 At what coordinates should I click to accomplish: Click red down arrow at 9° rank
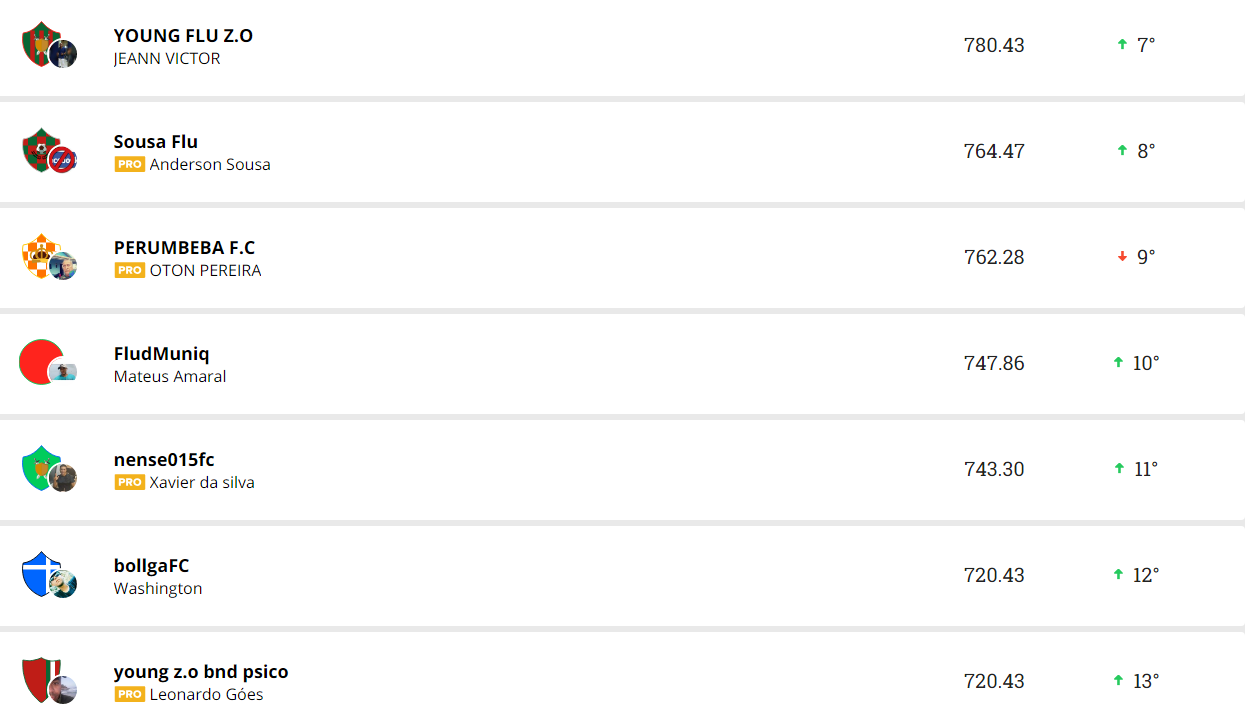tap(1122, 257)
